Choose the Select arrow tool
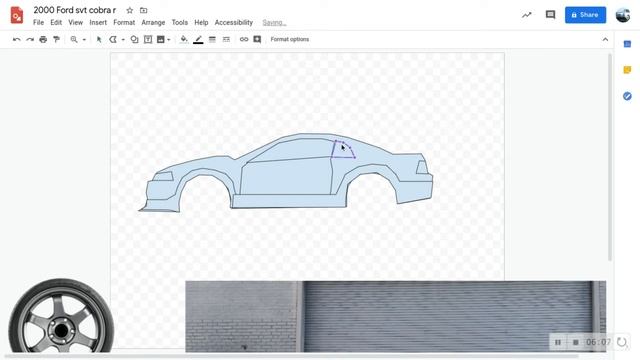This screenshot has height=360, width=640. (99, 40)
